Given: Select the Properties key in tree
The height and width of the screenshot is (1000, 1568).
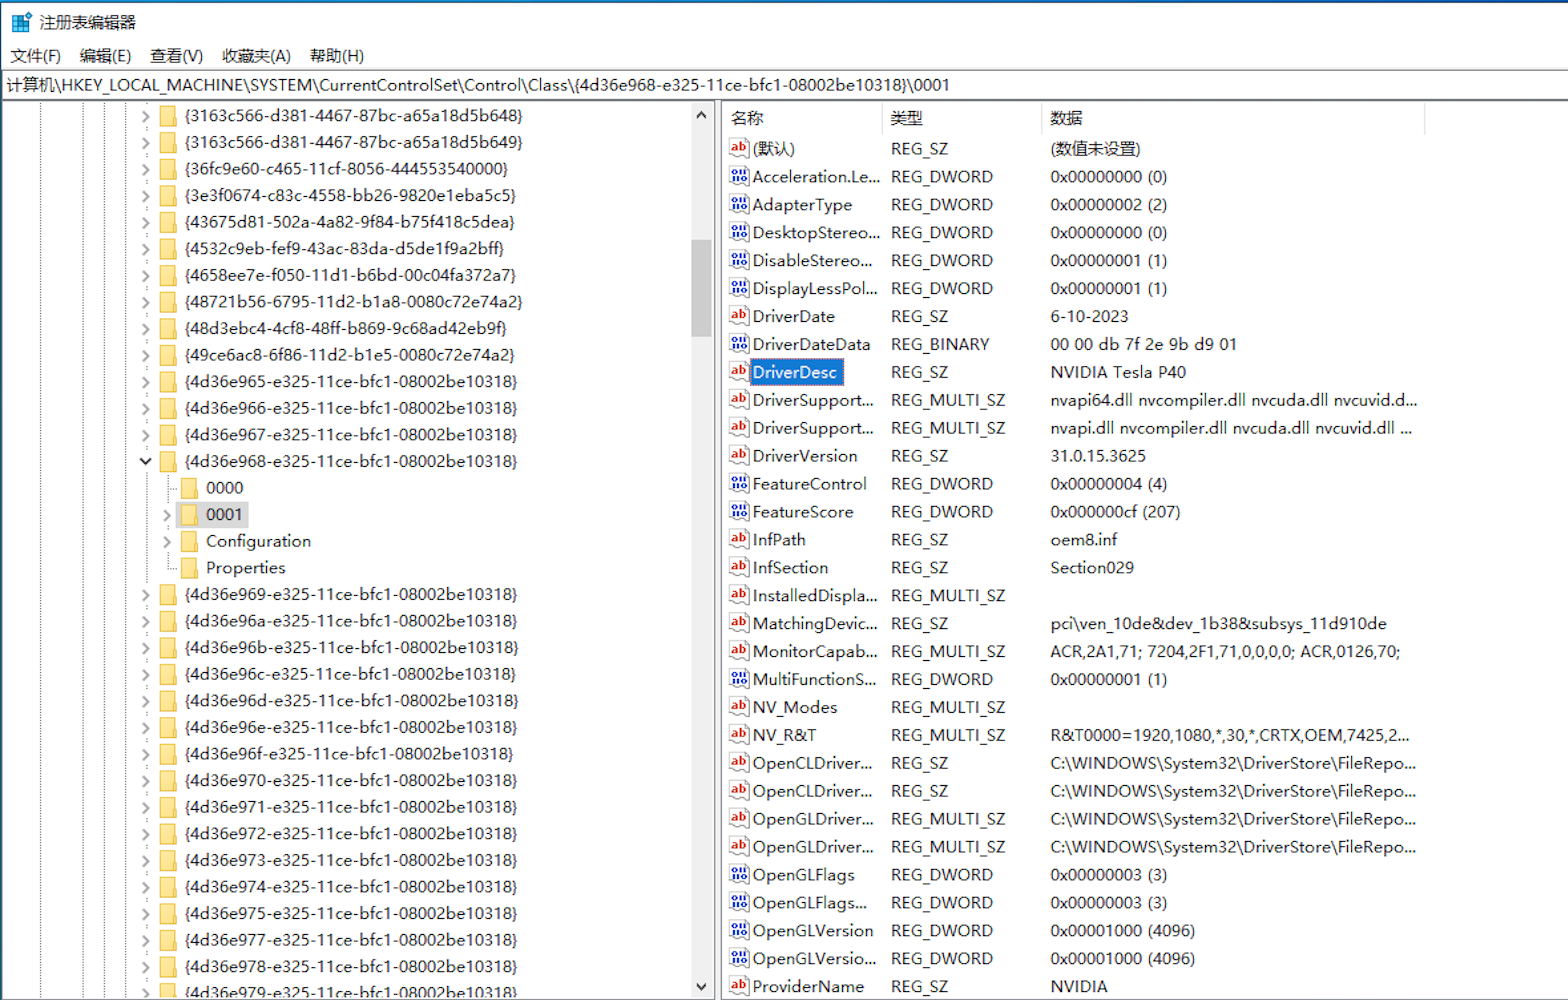Looking at the screenshot, I should tap(245, 568).
